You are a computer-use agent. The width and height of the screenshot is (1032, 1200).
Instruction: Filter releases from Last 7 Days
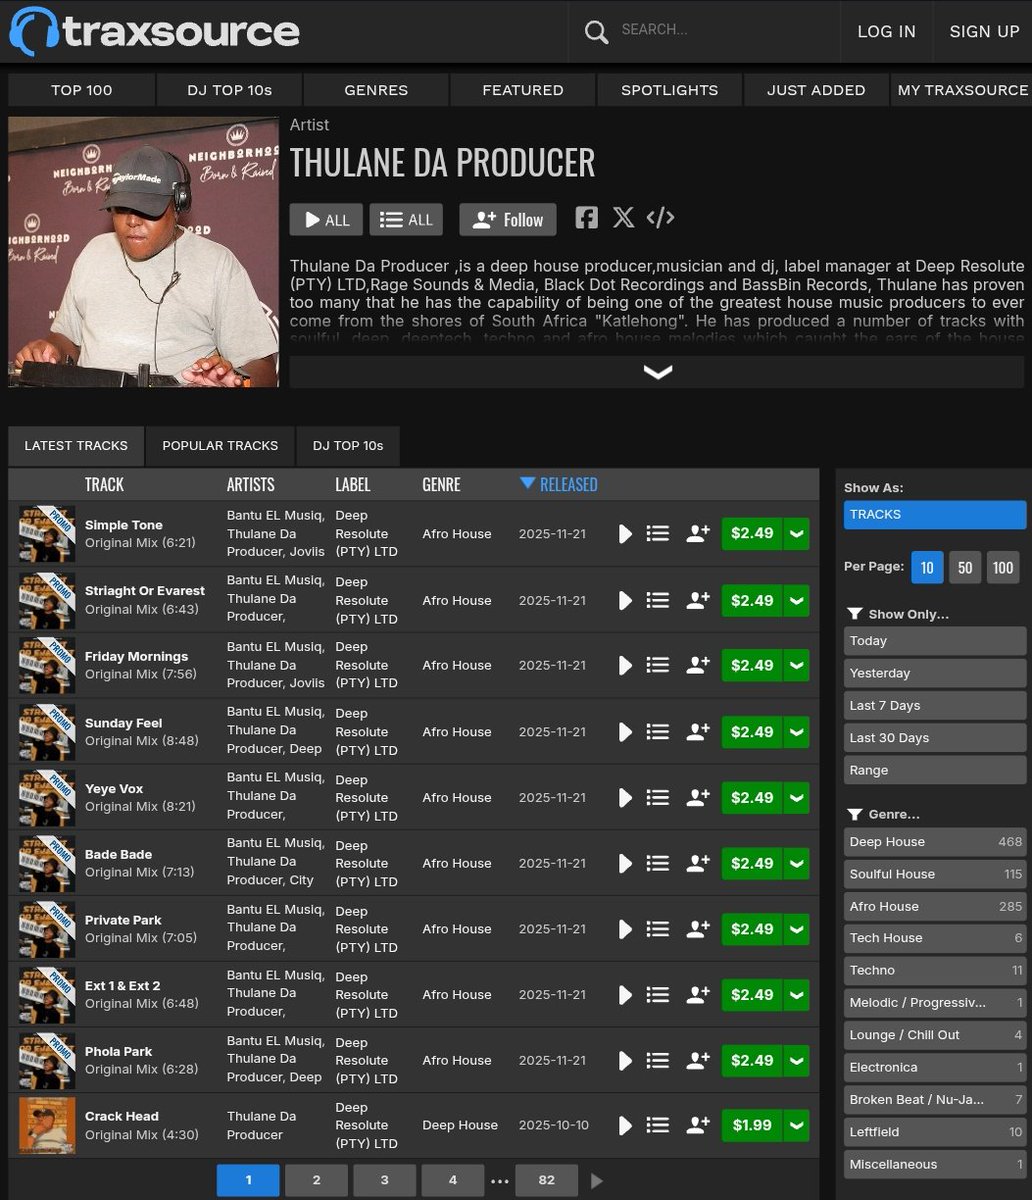point(935,705)
